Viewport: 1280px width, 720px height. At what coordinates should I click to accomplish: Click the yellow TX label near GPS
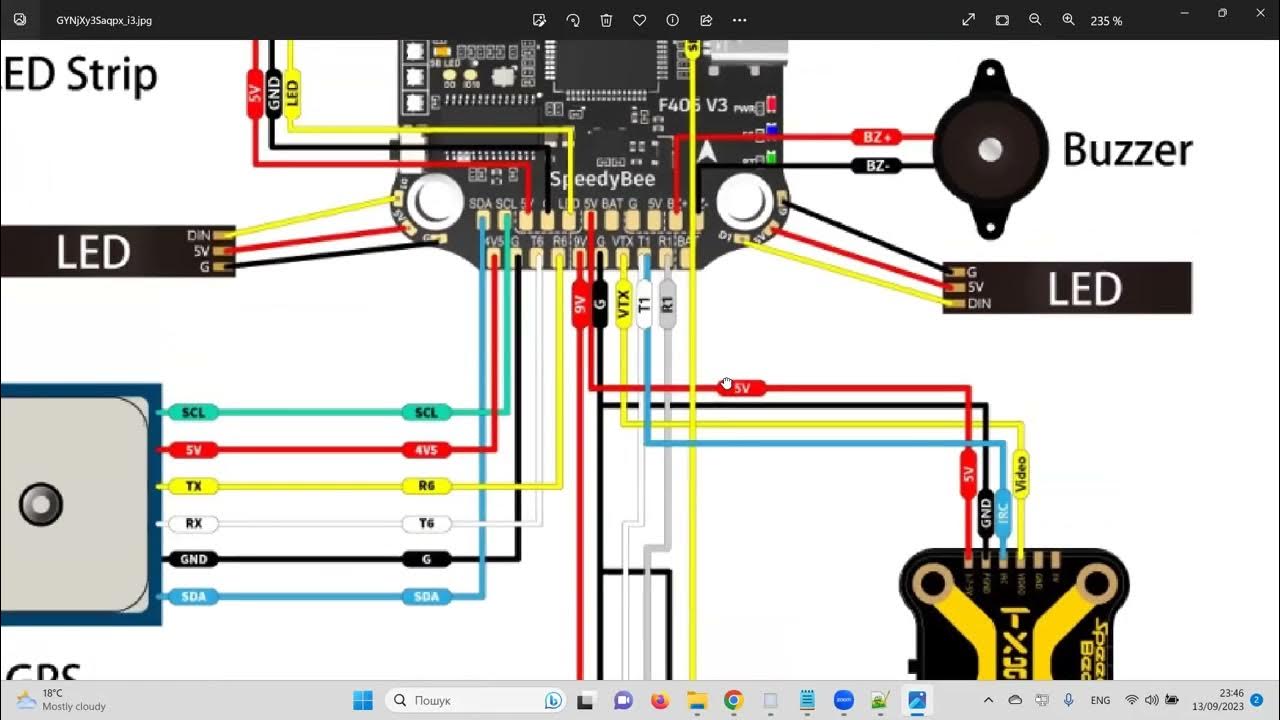click(194, 487)
